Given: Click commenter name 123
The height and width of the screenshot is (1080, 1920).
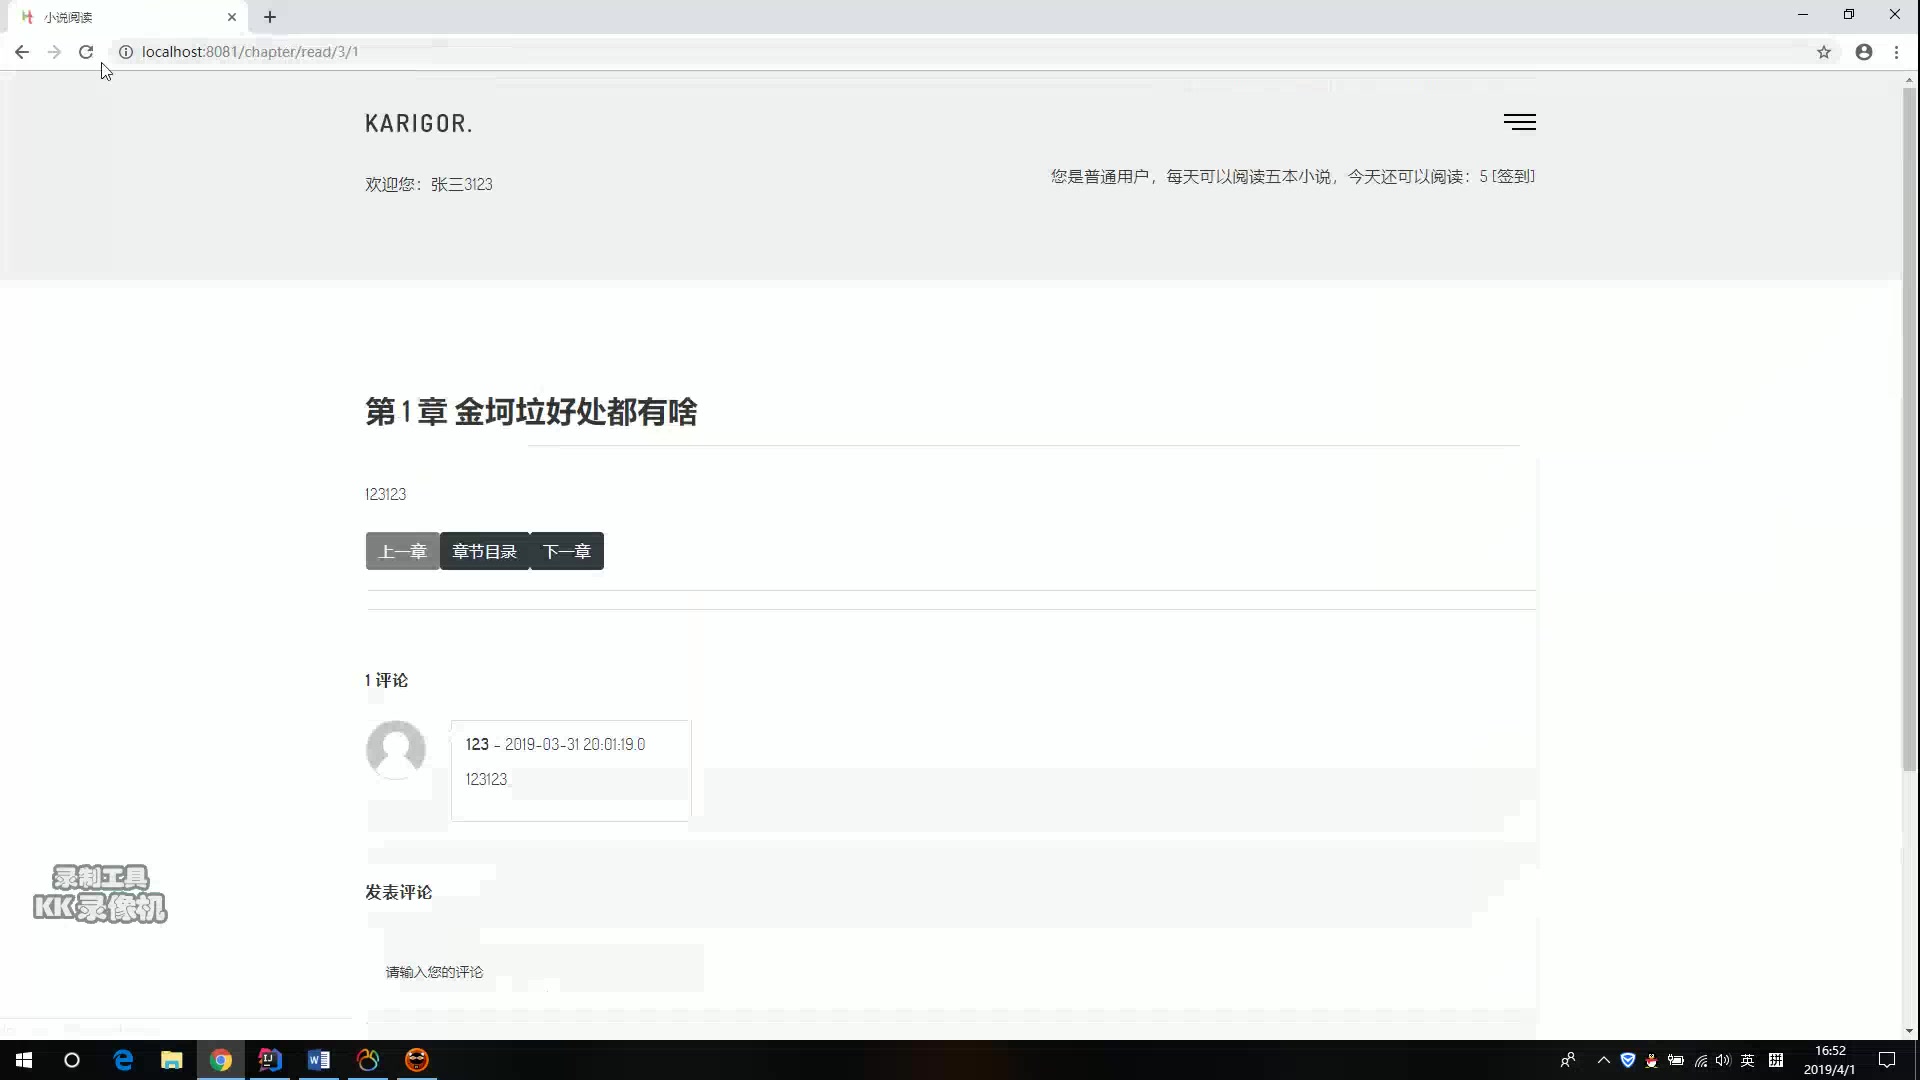Looking at the screenshot, I should (477, 744).
